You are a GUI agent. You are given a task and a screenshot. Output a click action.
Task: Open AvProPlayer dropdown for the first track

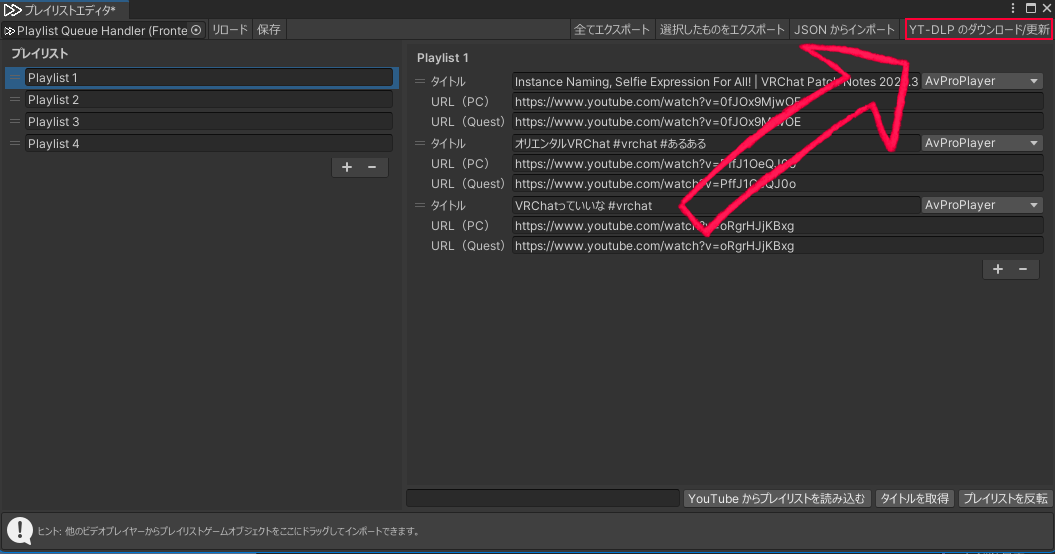click(x=982, y=81)
